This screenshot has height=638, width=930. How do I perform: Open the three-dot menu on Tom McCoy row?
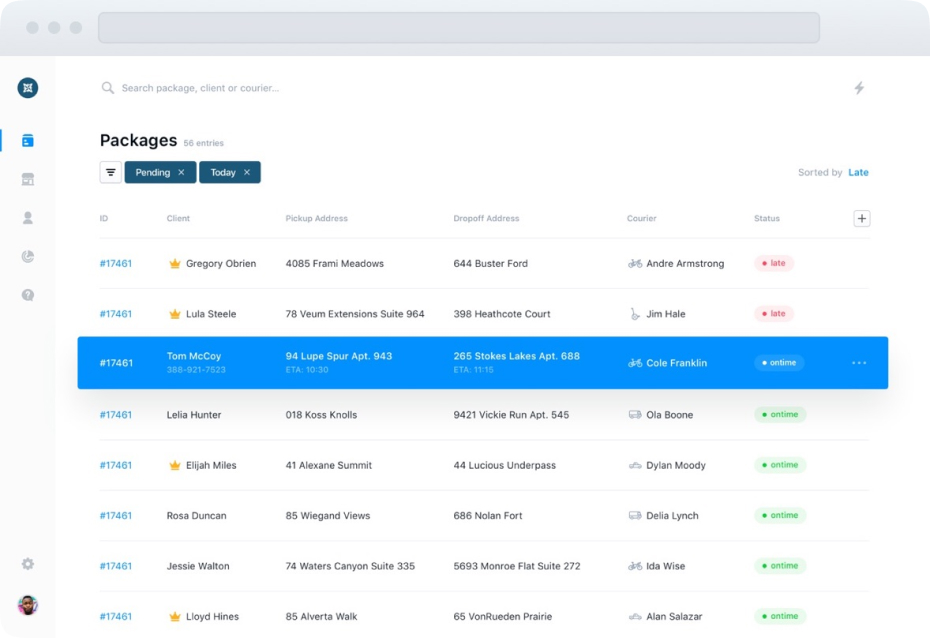pos(859,363)
